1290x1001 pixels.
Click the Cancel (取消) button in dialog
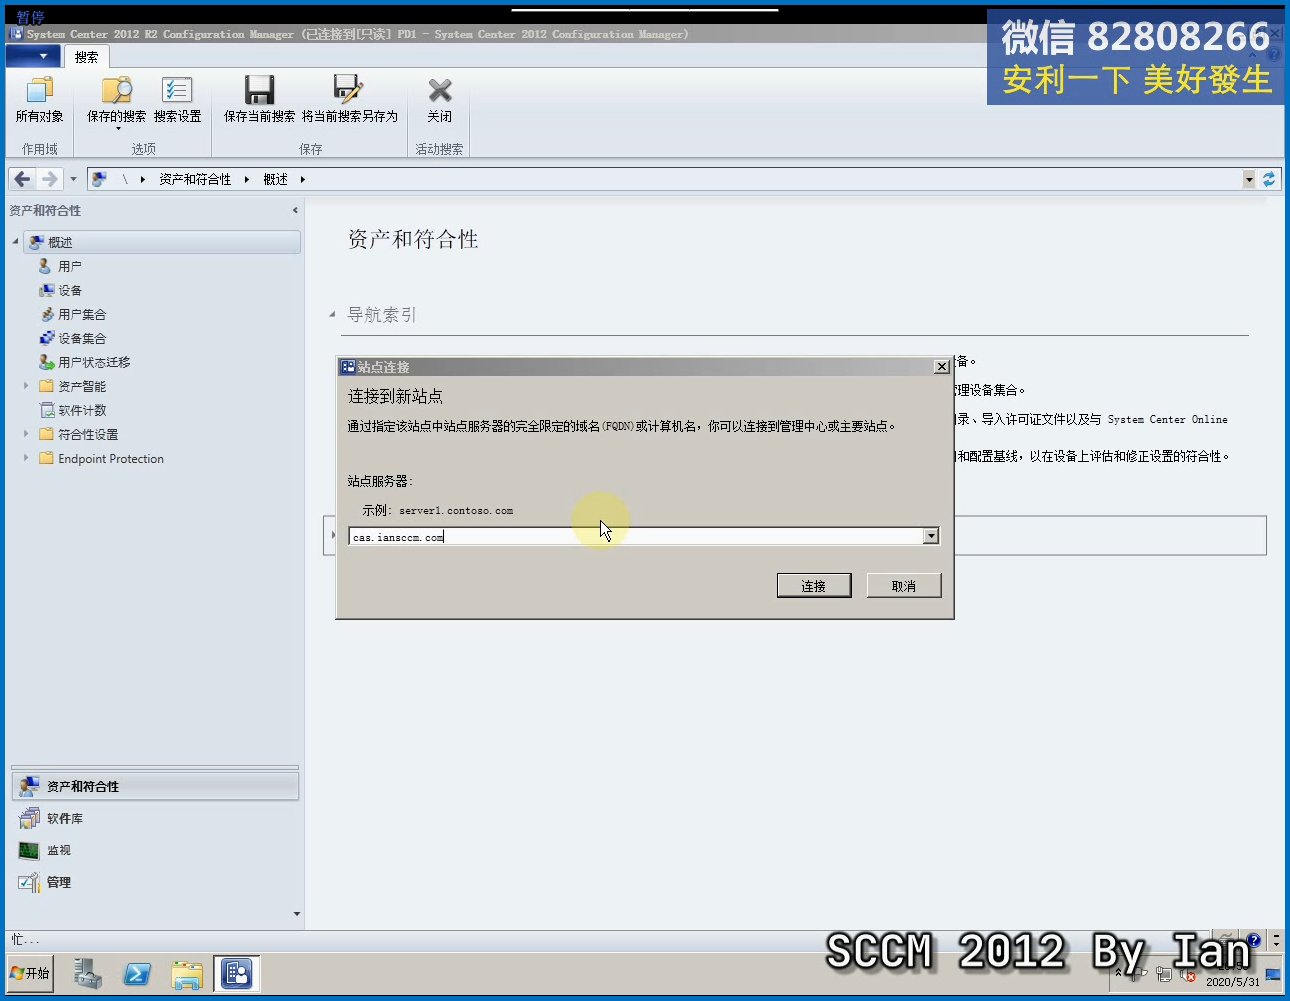[904, 585]
